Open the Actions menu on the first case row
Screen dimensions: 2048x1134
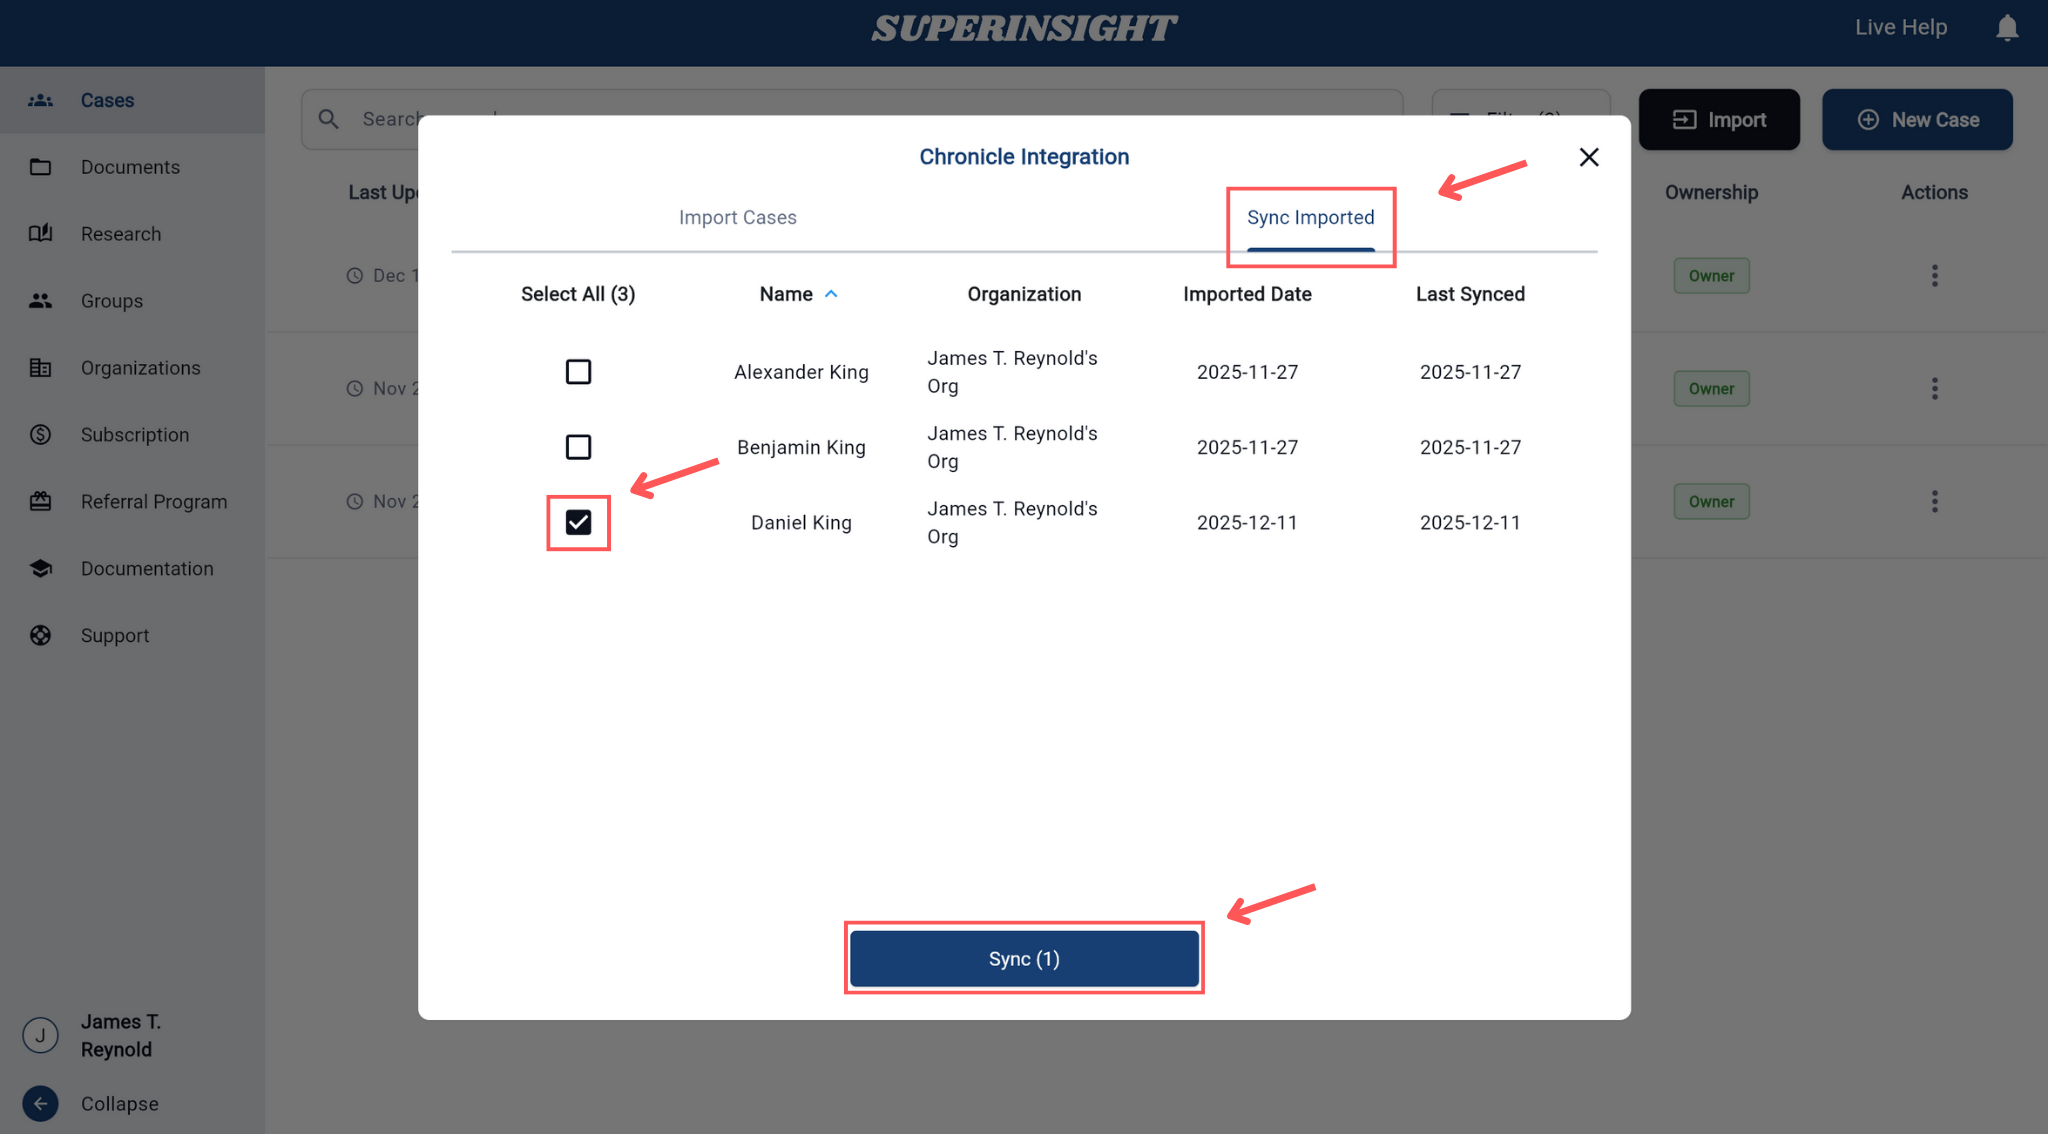click(1934, 275)
